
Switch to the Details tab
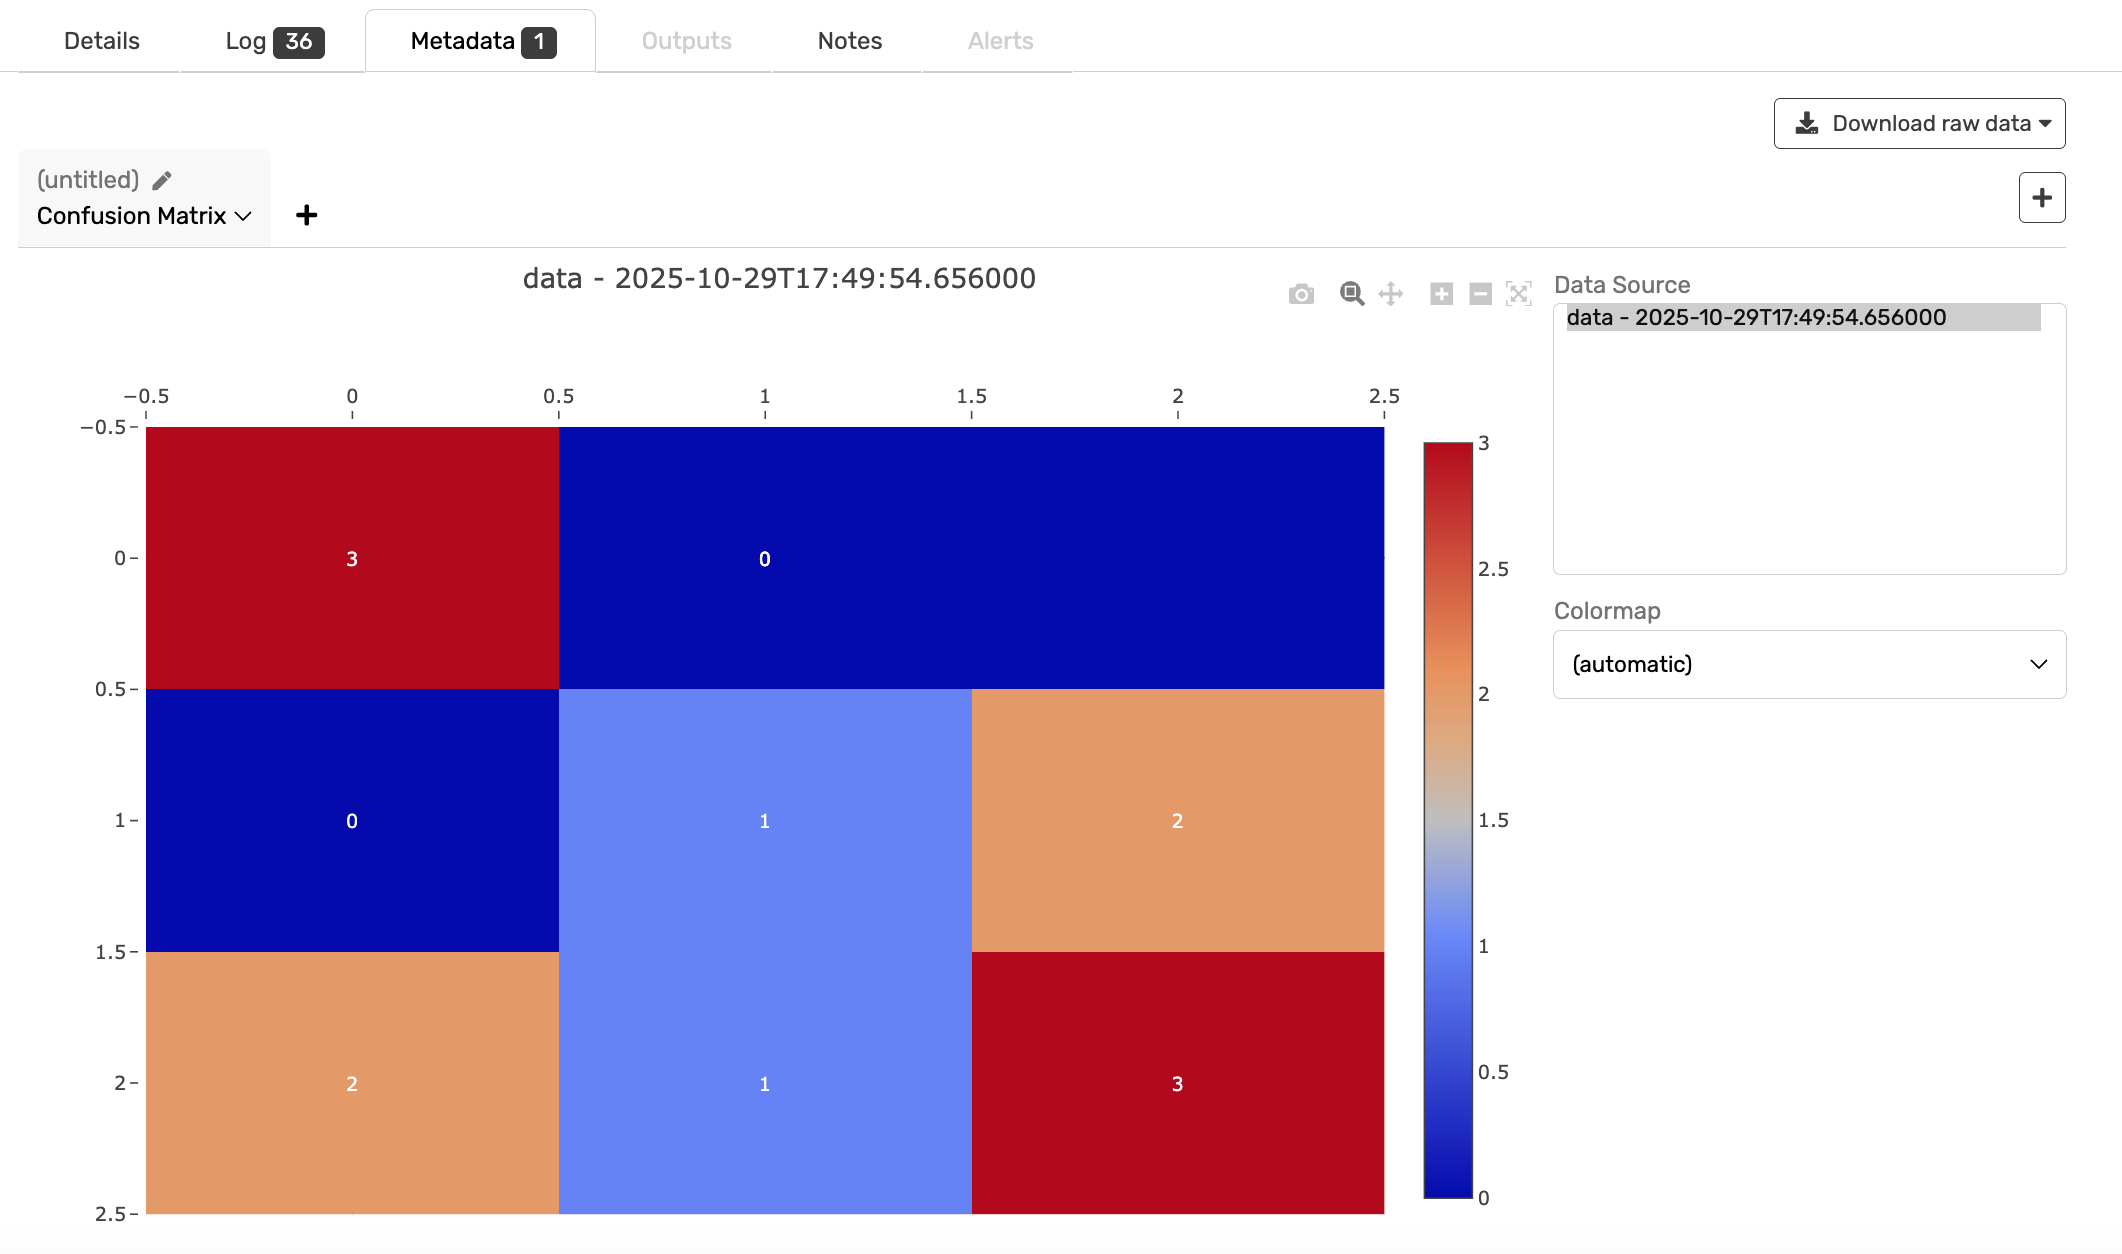(x=101, y=41)
